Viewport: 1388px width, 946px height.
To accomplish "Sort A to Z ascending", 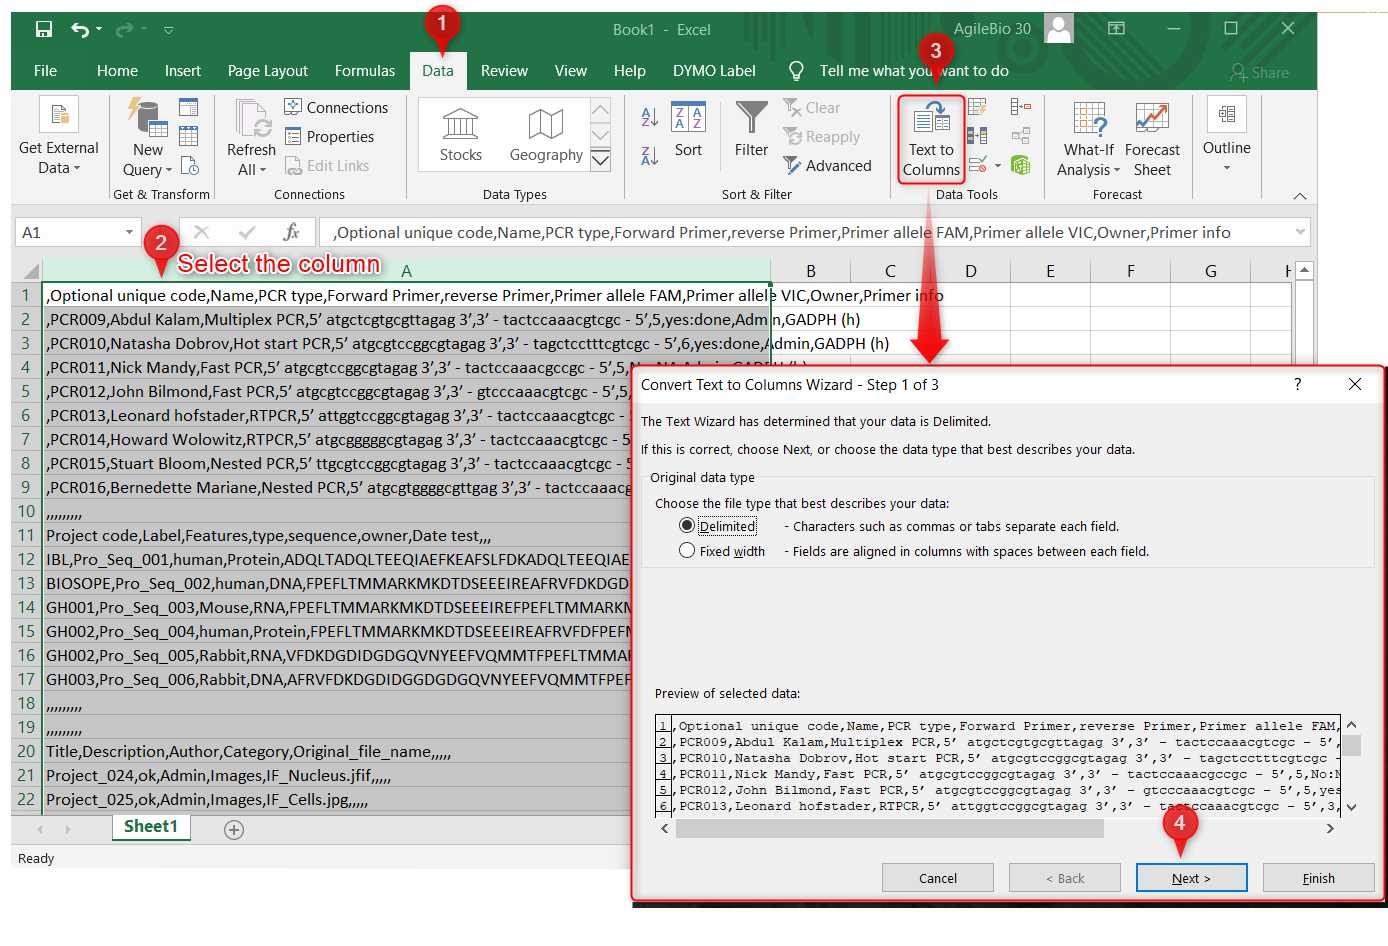I will click(x=649, y=117).
